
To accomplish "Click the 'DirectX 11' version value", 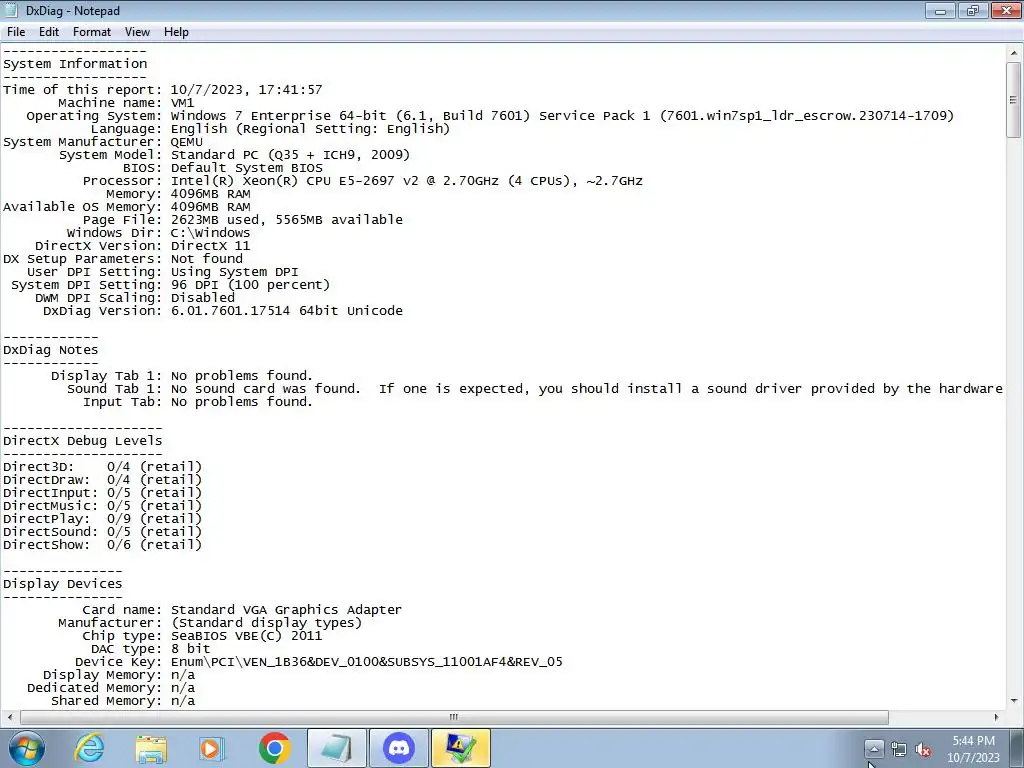I will pyautogui.click(x=210, y=246).
